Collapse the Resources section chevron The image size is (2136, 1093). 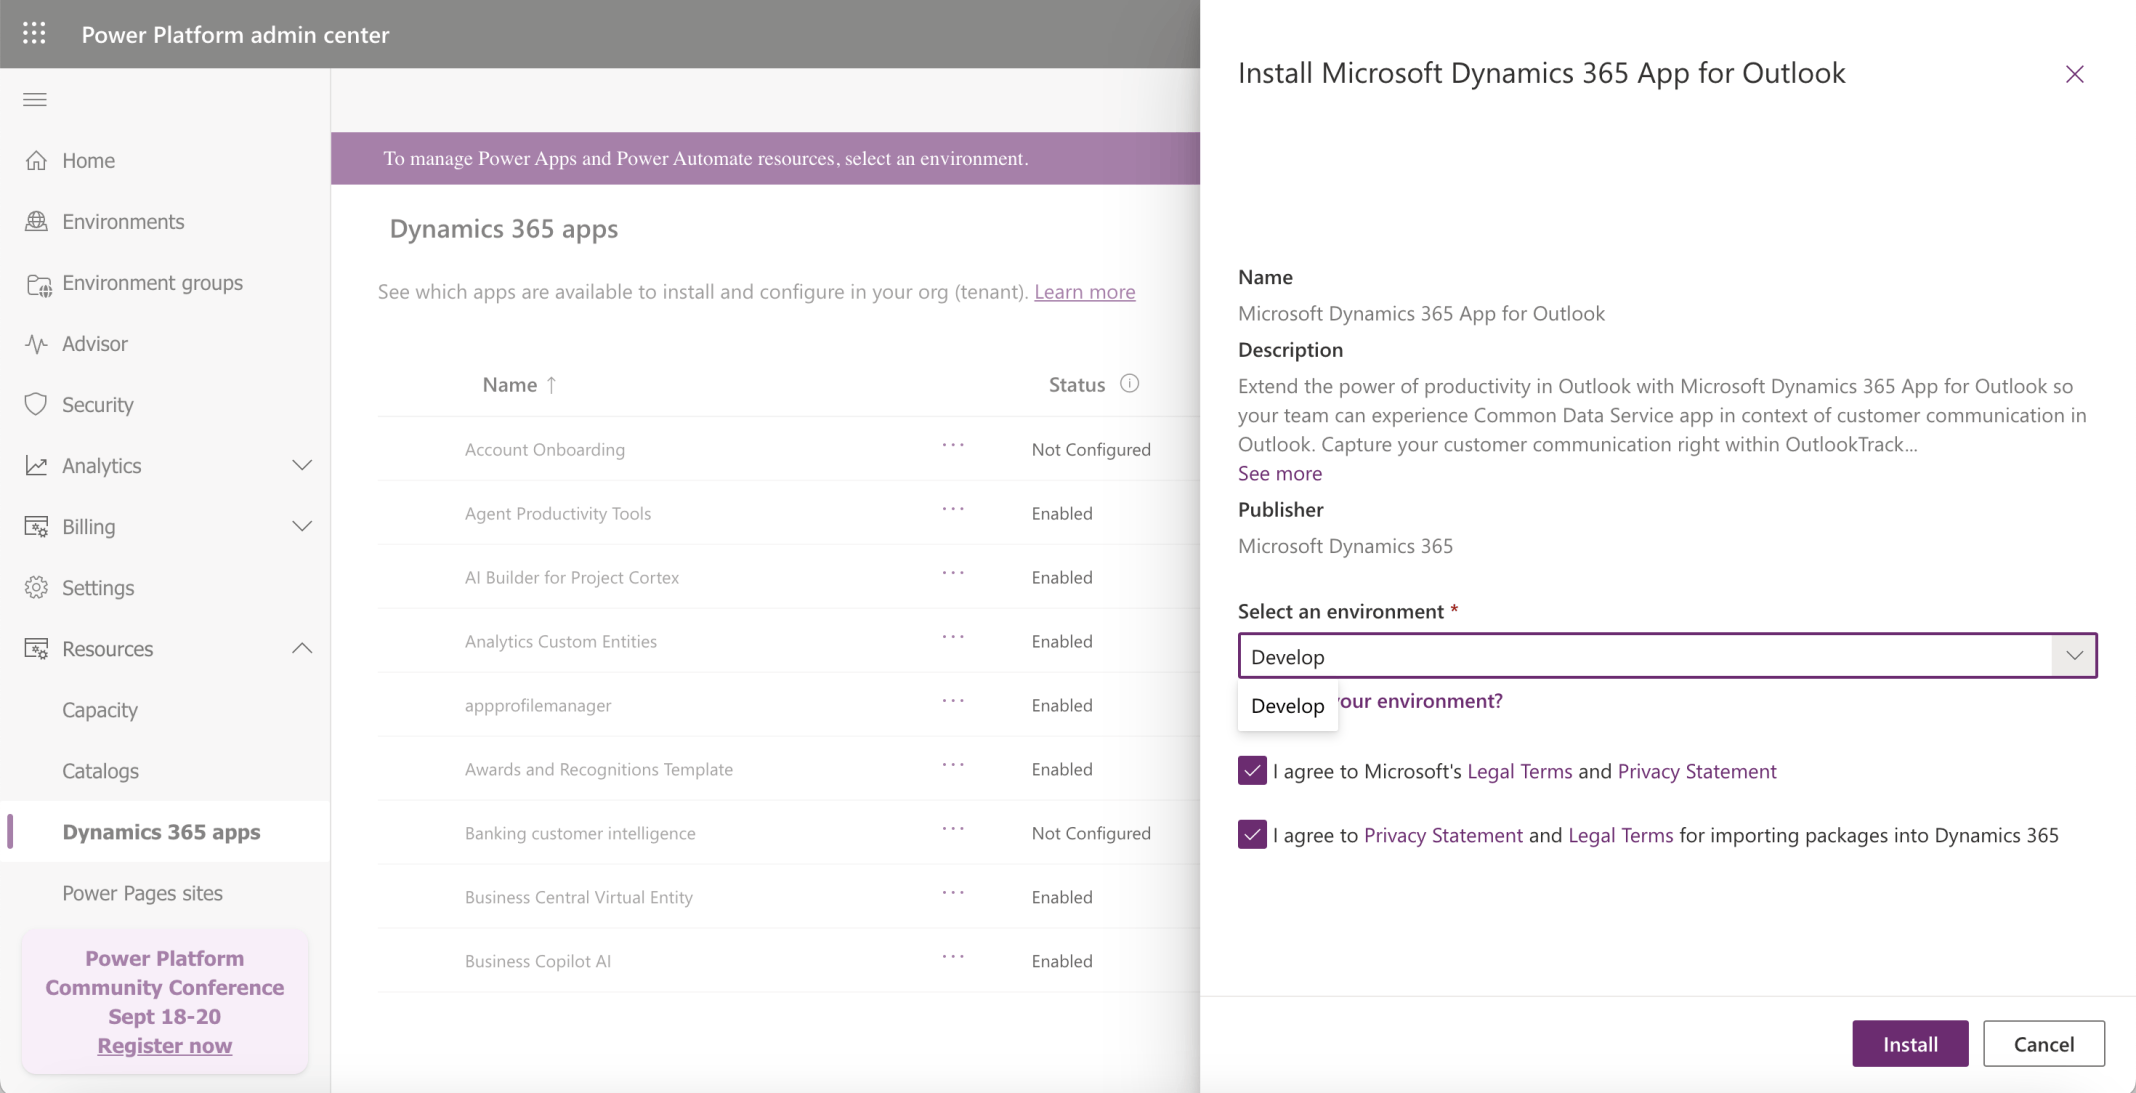[302, 648]
